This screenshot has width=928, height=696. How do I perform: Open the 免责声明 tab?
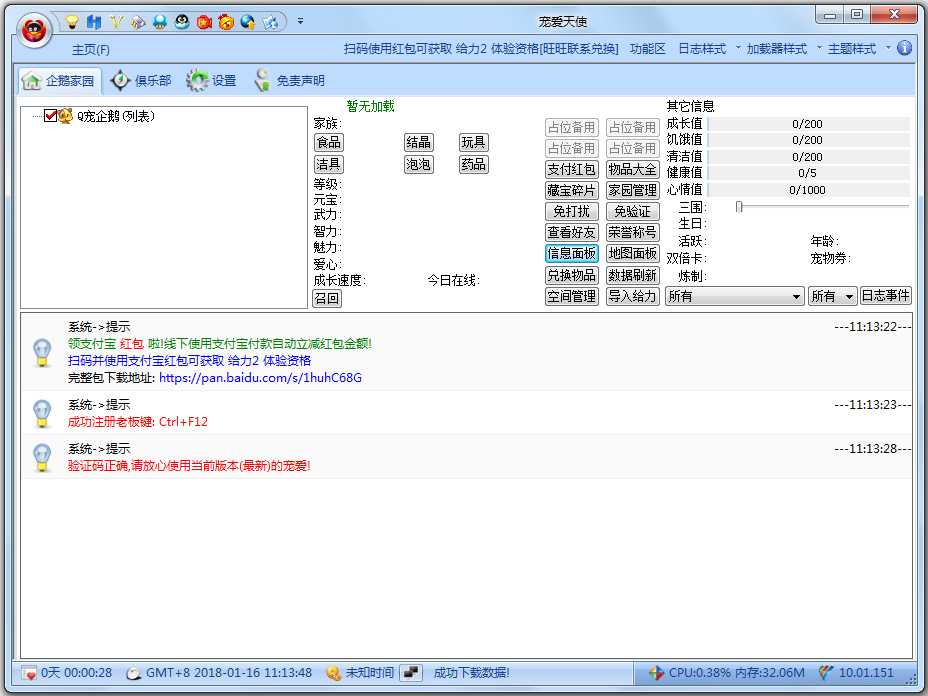point(289,80)
